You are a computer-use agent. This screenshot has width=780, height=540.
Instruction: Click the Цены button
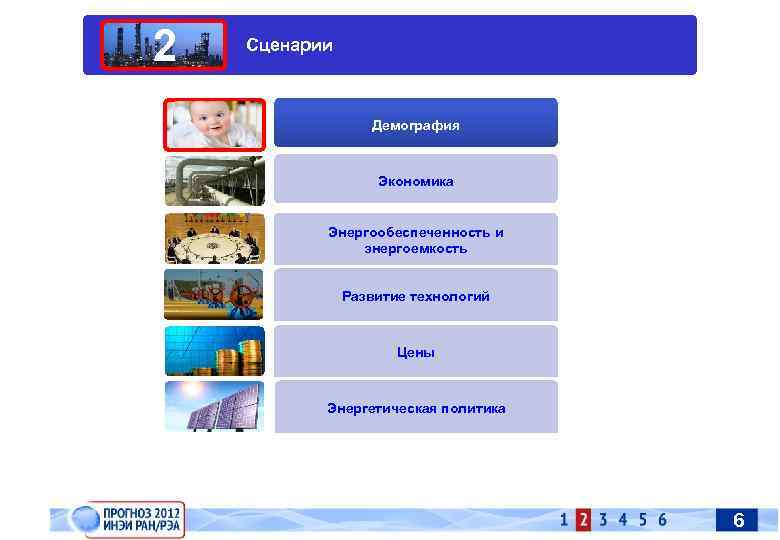point(416,351)
